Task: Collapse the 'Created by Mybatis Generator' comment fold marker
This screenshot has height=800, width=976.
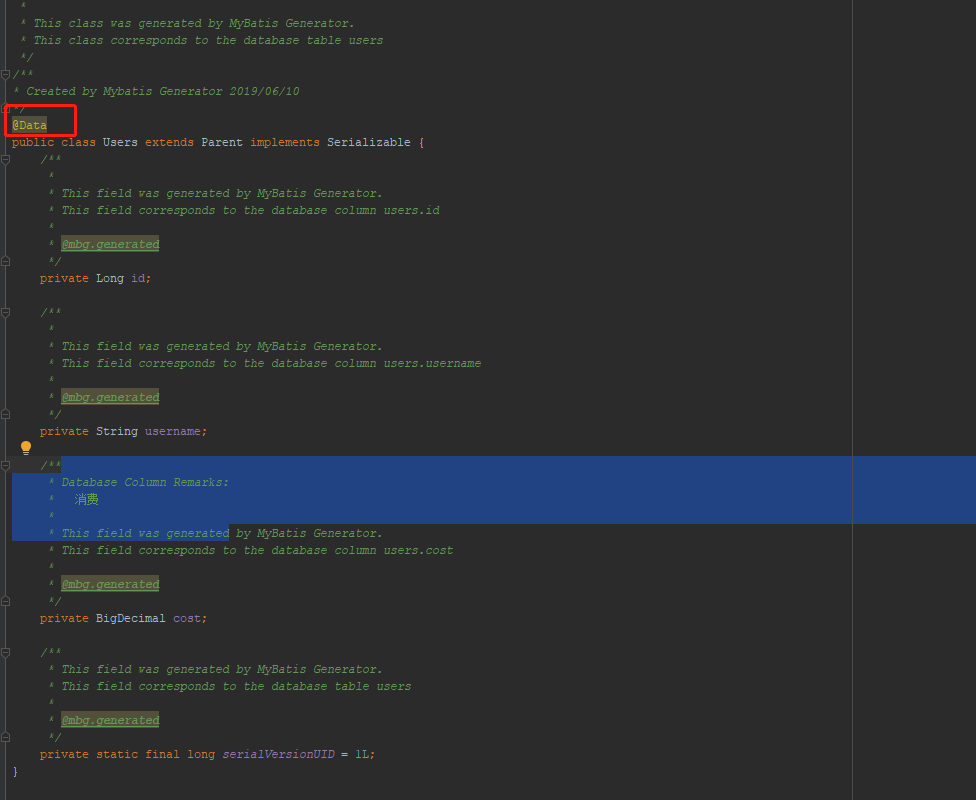Action: tap(6, 74)
